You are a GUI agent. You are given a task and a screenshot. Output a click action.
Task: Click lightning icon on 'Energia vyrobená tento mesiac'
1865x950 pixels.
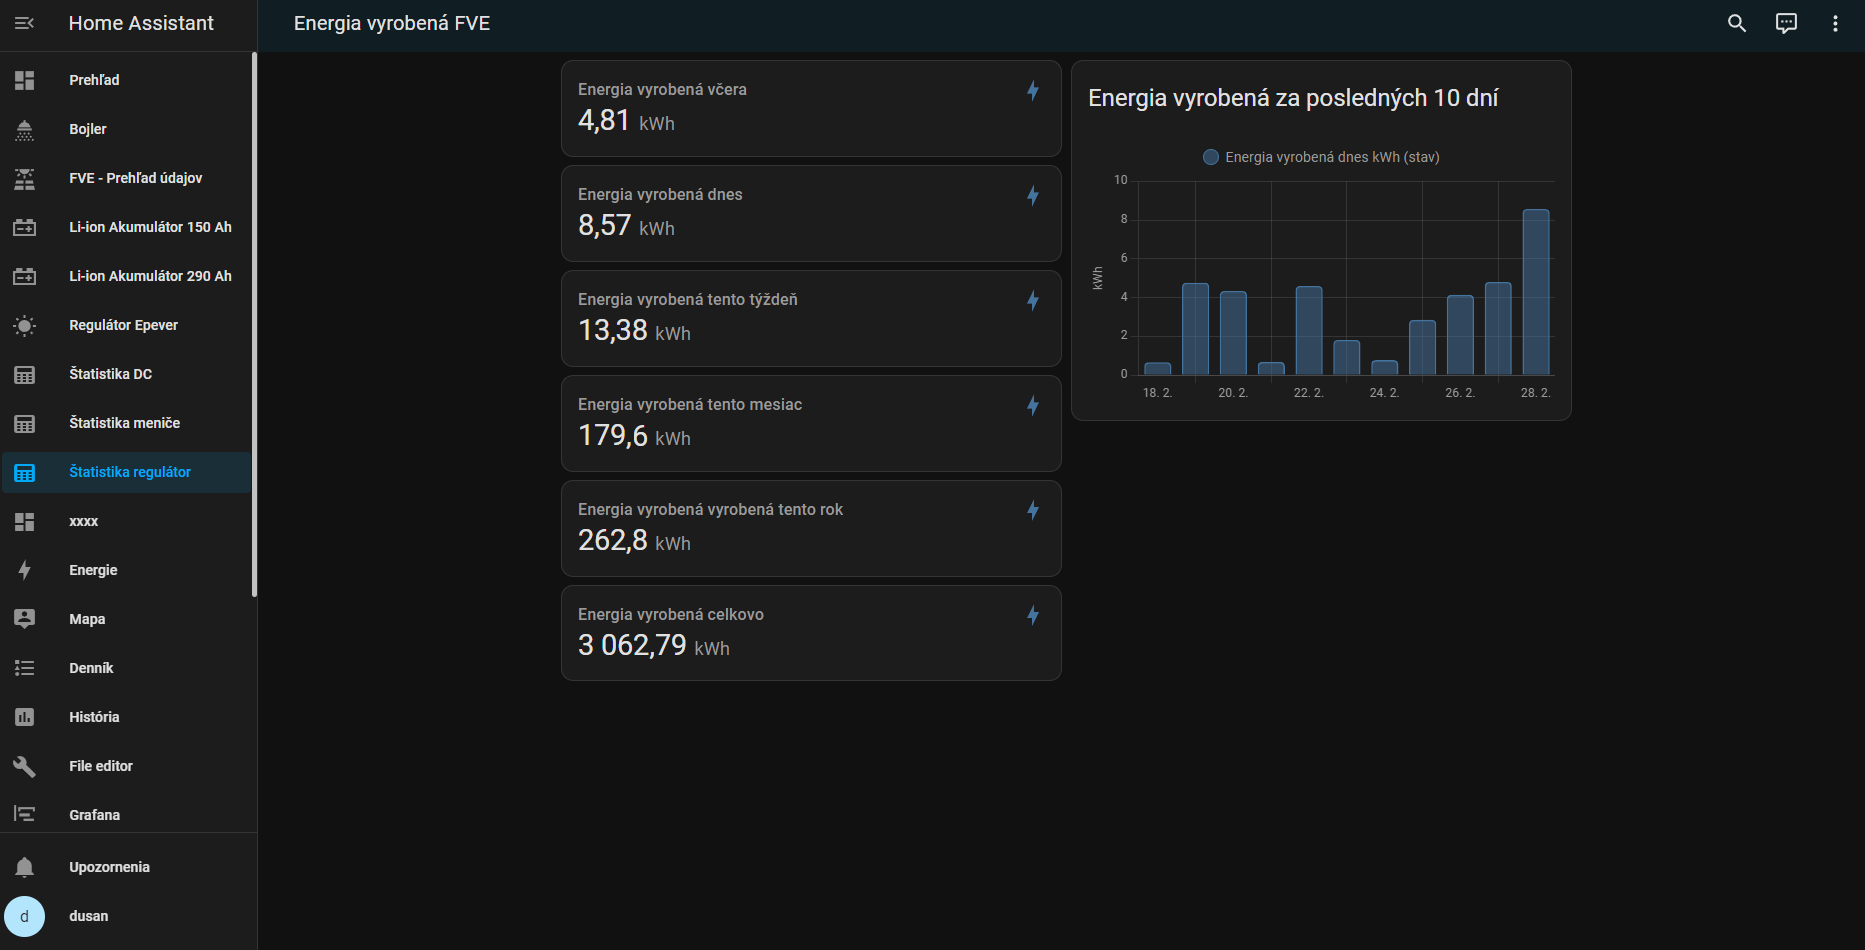click(1033, 405)
